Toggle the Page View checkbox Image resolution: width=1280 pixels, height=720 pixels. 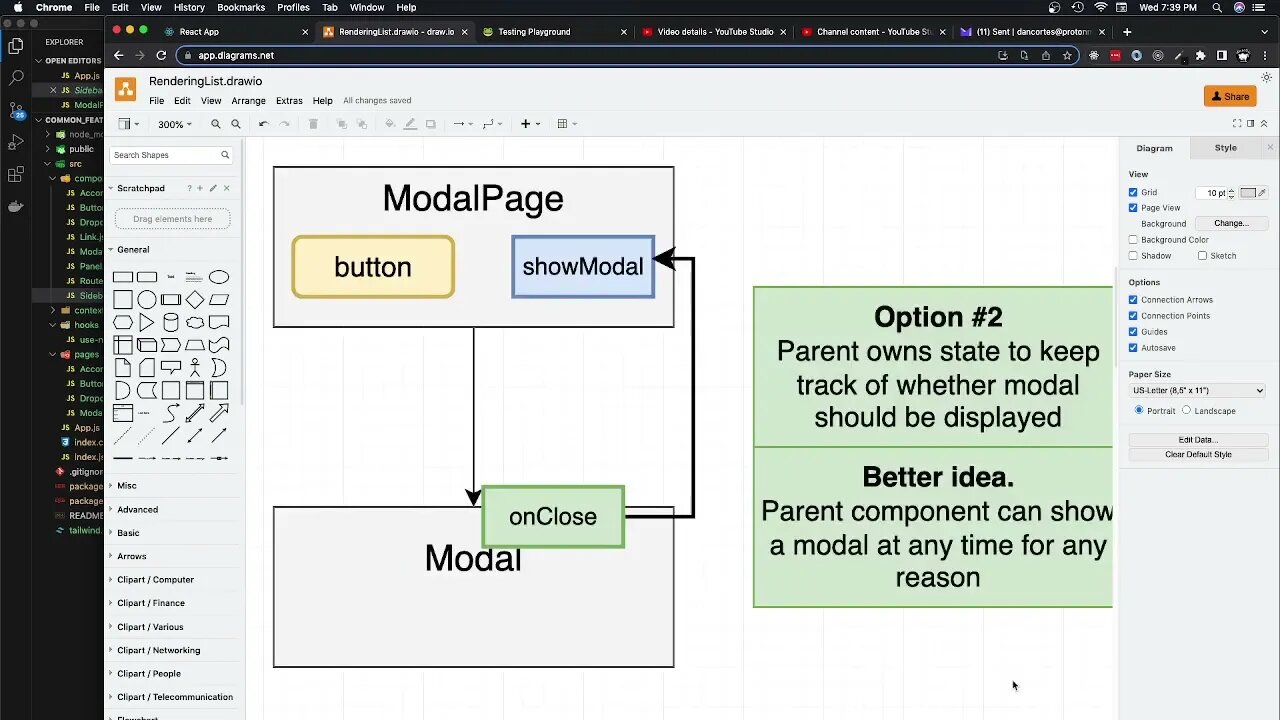coord(1133,208)
